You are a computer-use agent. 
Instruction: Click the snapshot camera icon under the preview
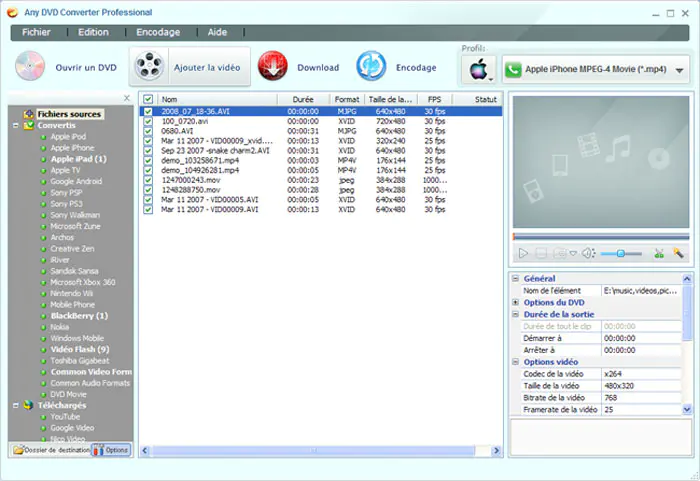[x=559, y=253]
